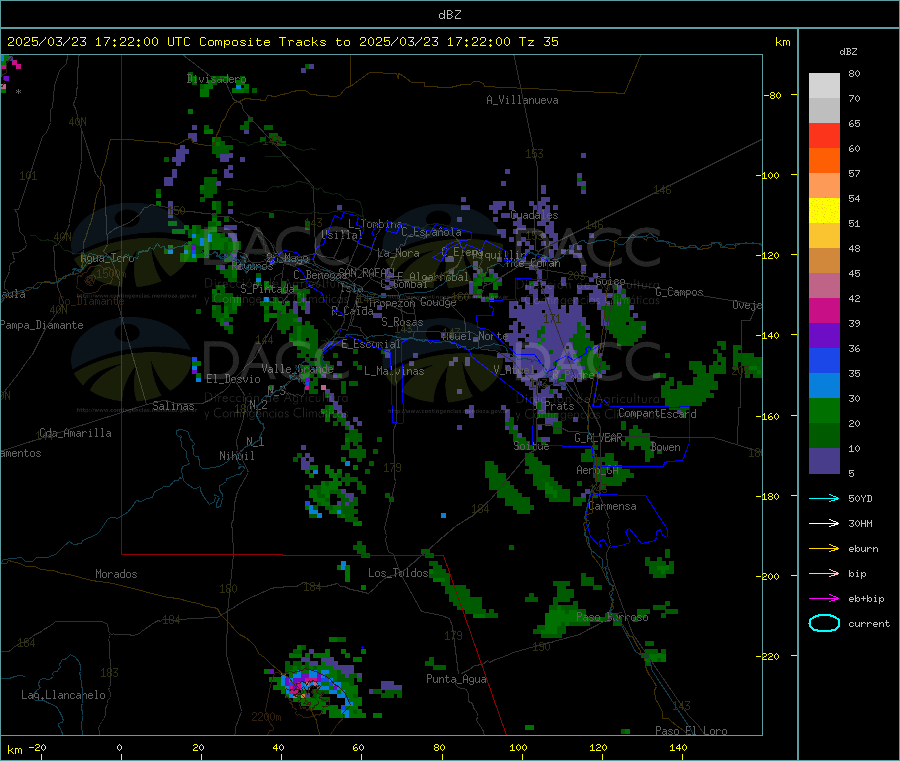Click the 'Pampa_Diamante' map label

coord(42,325)
